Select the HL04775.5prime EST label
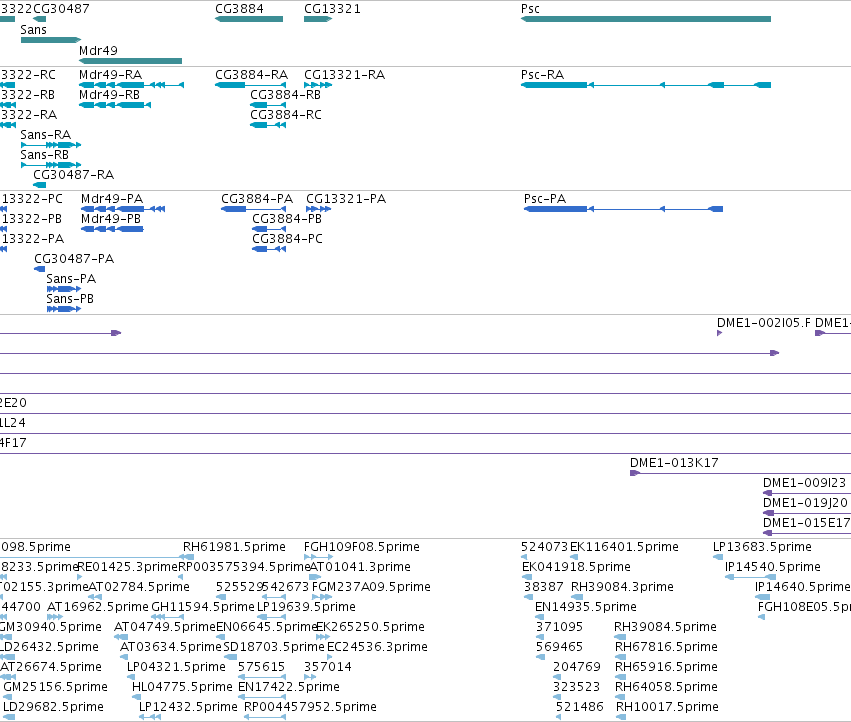 pyautogui.click(x=182, y=687)
